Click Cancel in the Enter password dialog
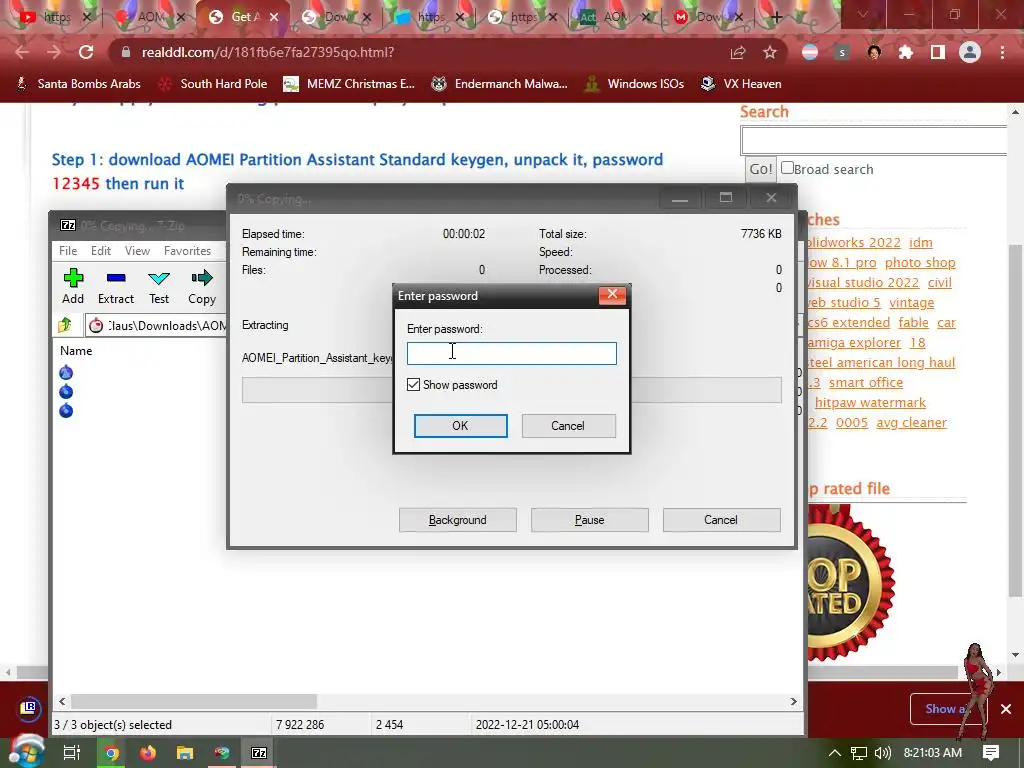Viewport: 1024px width, 768px height. click(568, 426)
